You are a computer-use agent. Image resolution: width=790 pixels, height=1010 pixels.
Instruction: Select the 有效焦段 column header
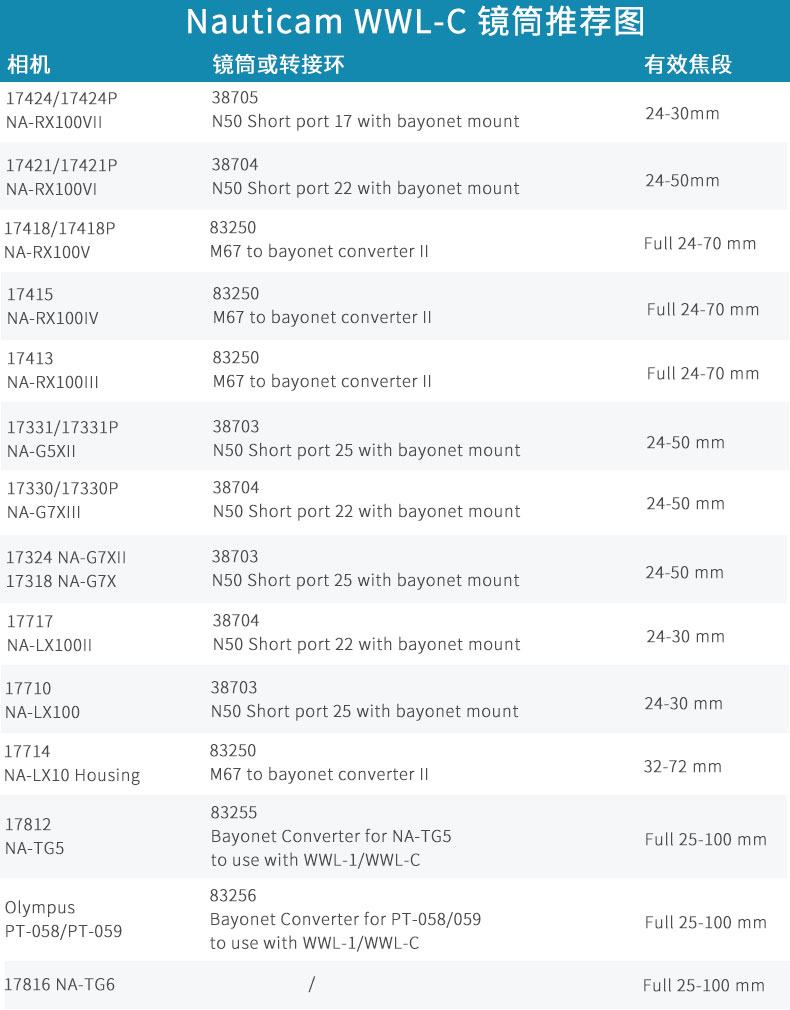coord(688,64)
